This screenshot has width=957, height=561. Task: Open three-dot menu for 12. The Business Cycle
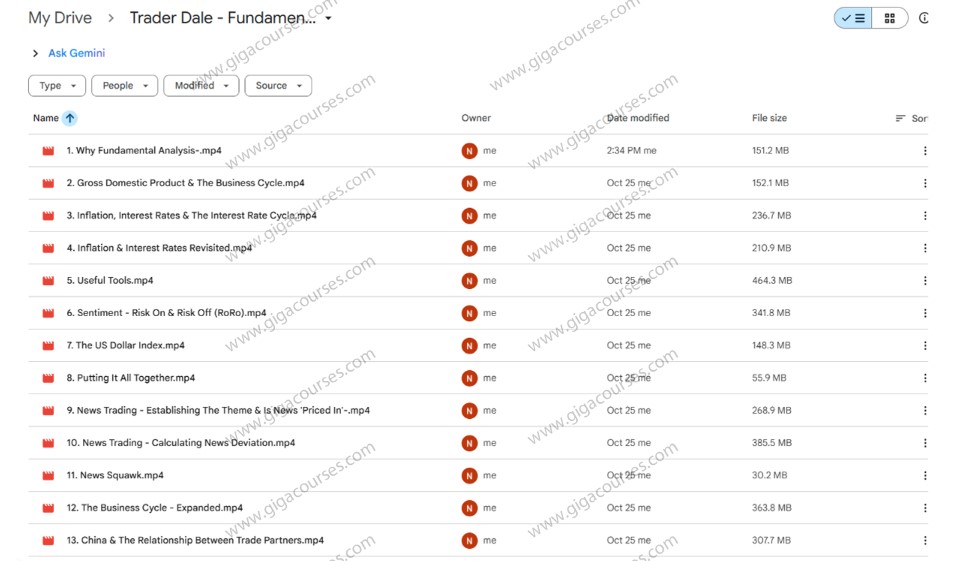[x=924, y=508]
